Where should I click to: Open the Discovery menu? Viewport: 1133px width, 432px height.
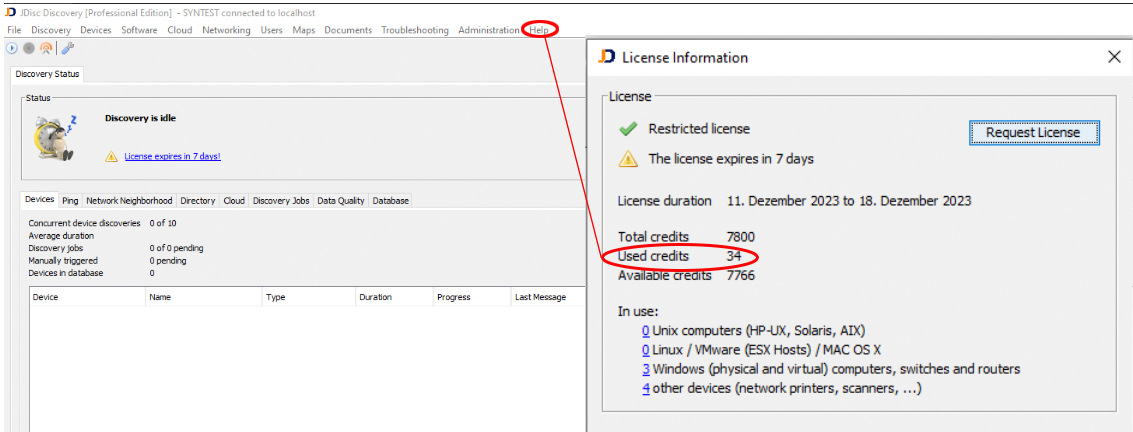click(51, 30)
